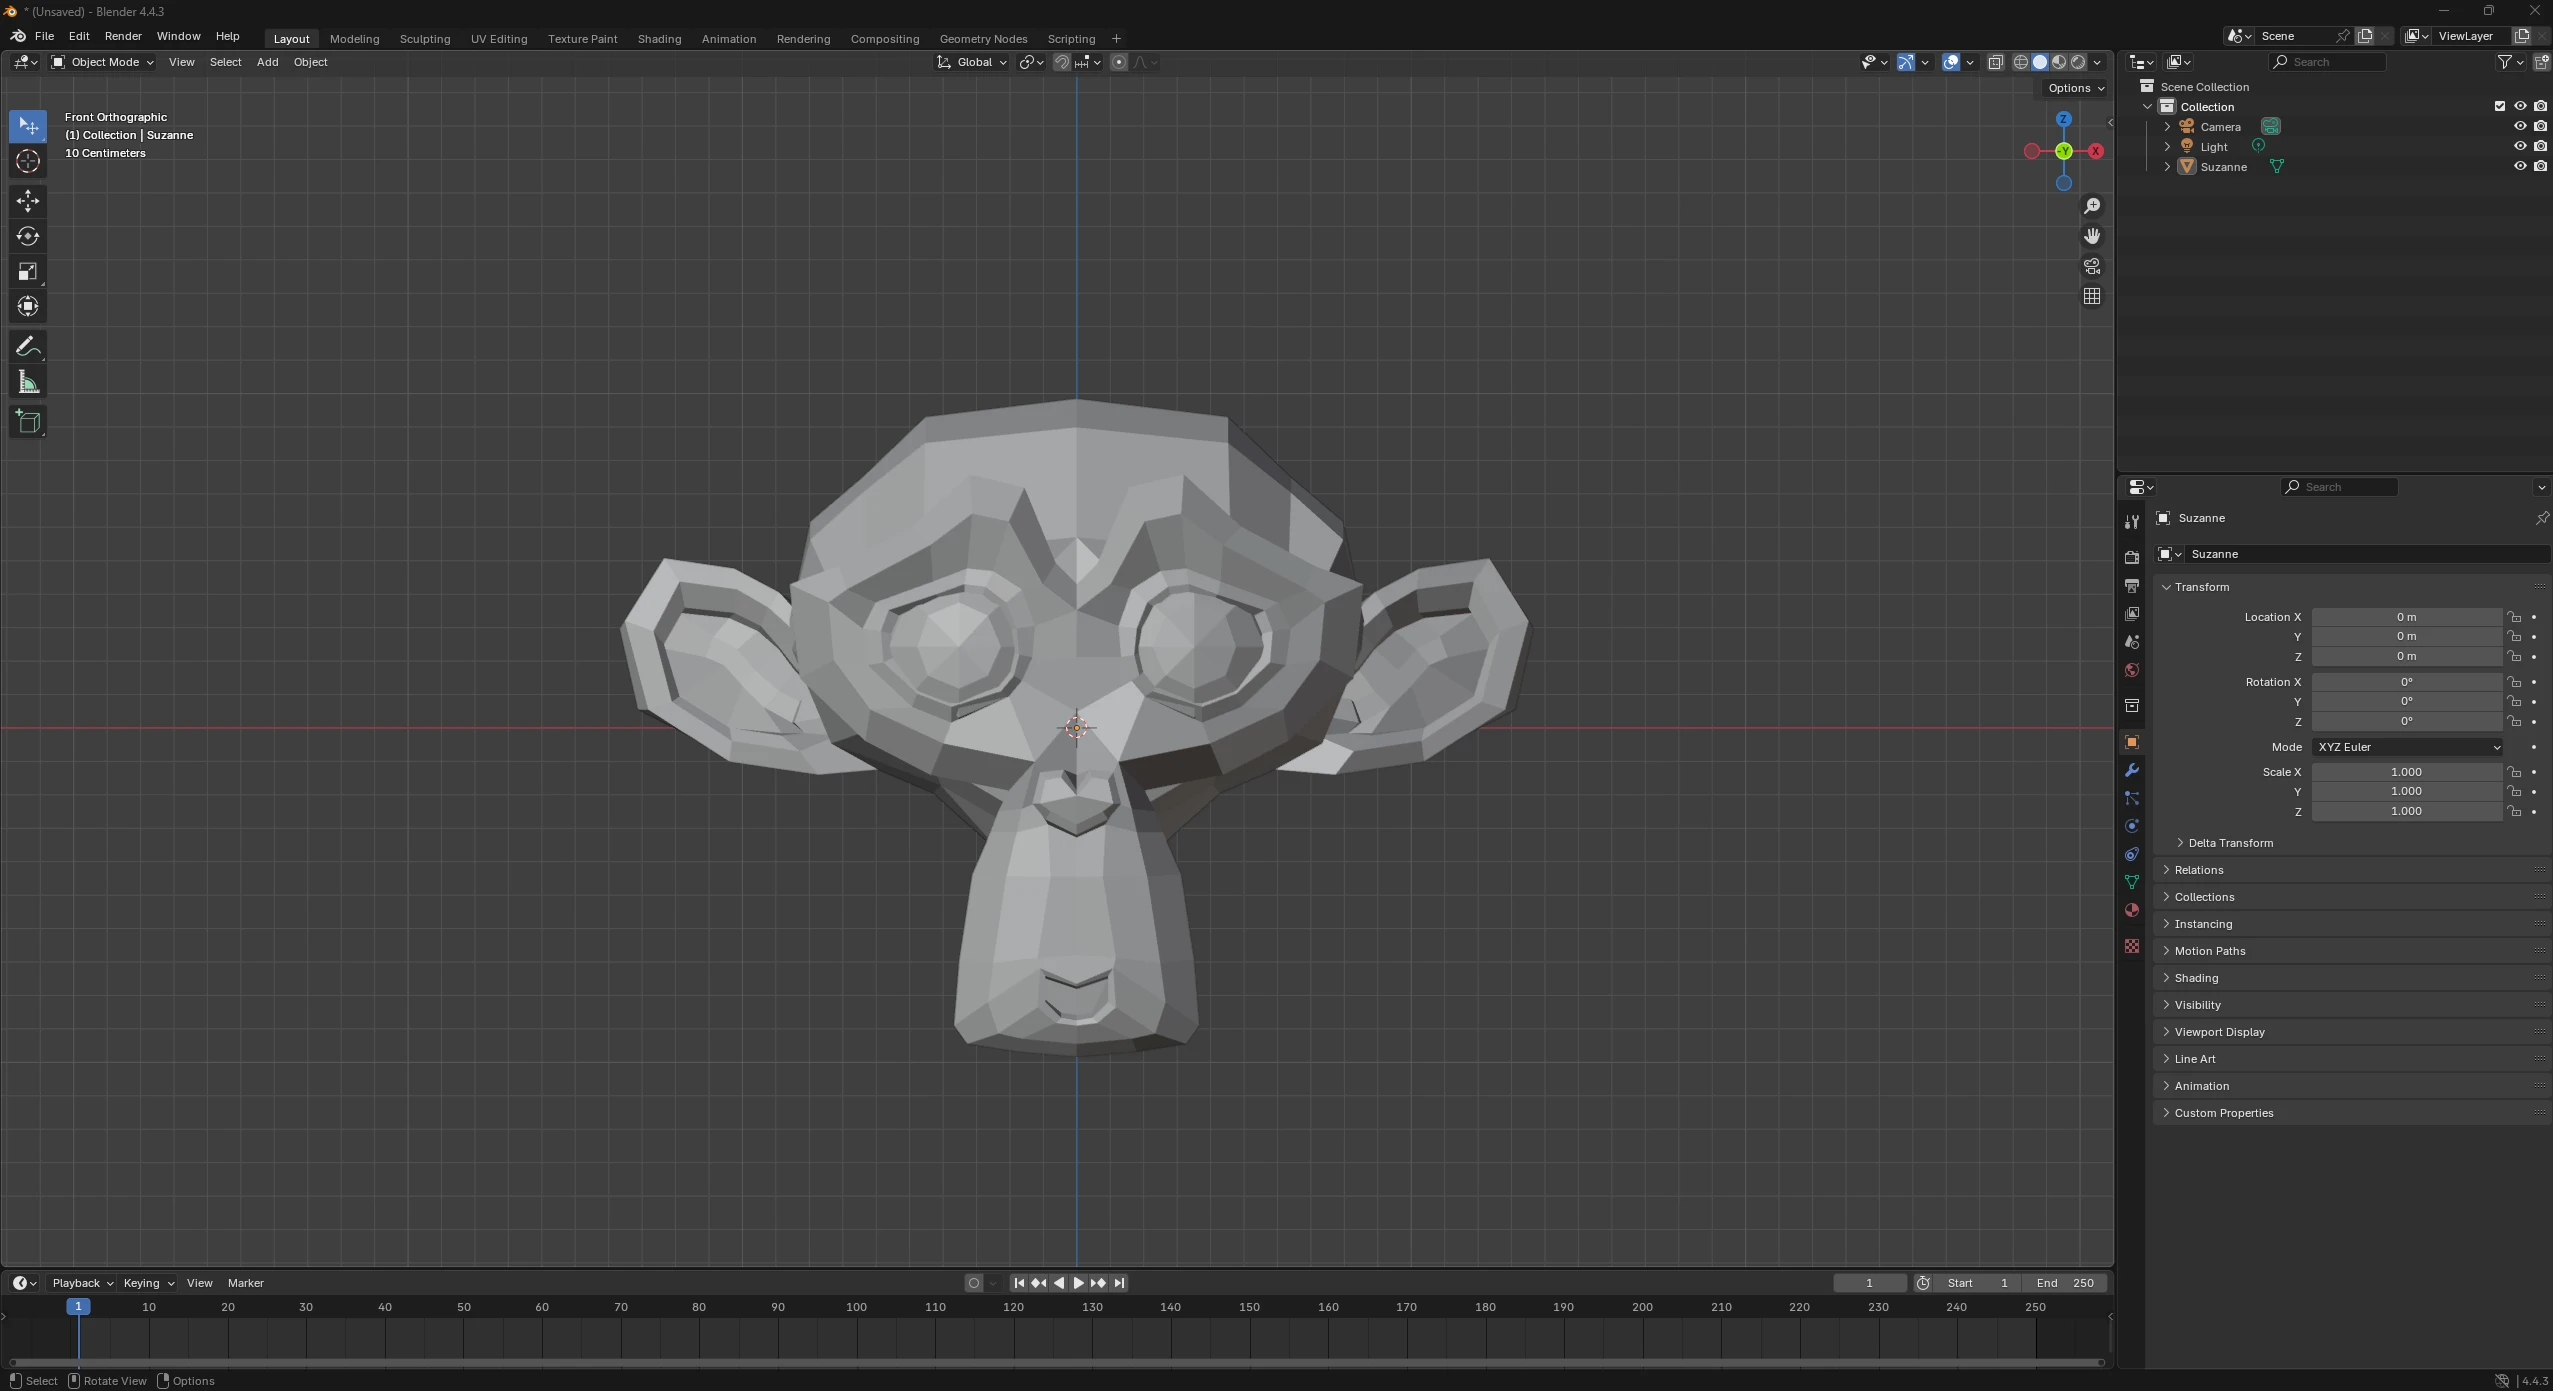The image size is (2553, 1391).
Task: Select the Move tool in toolbar
Action: [x=28, y=201]
